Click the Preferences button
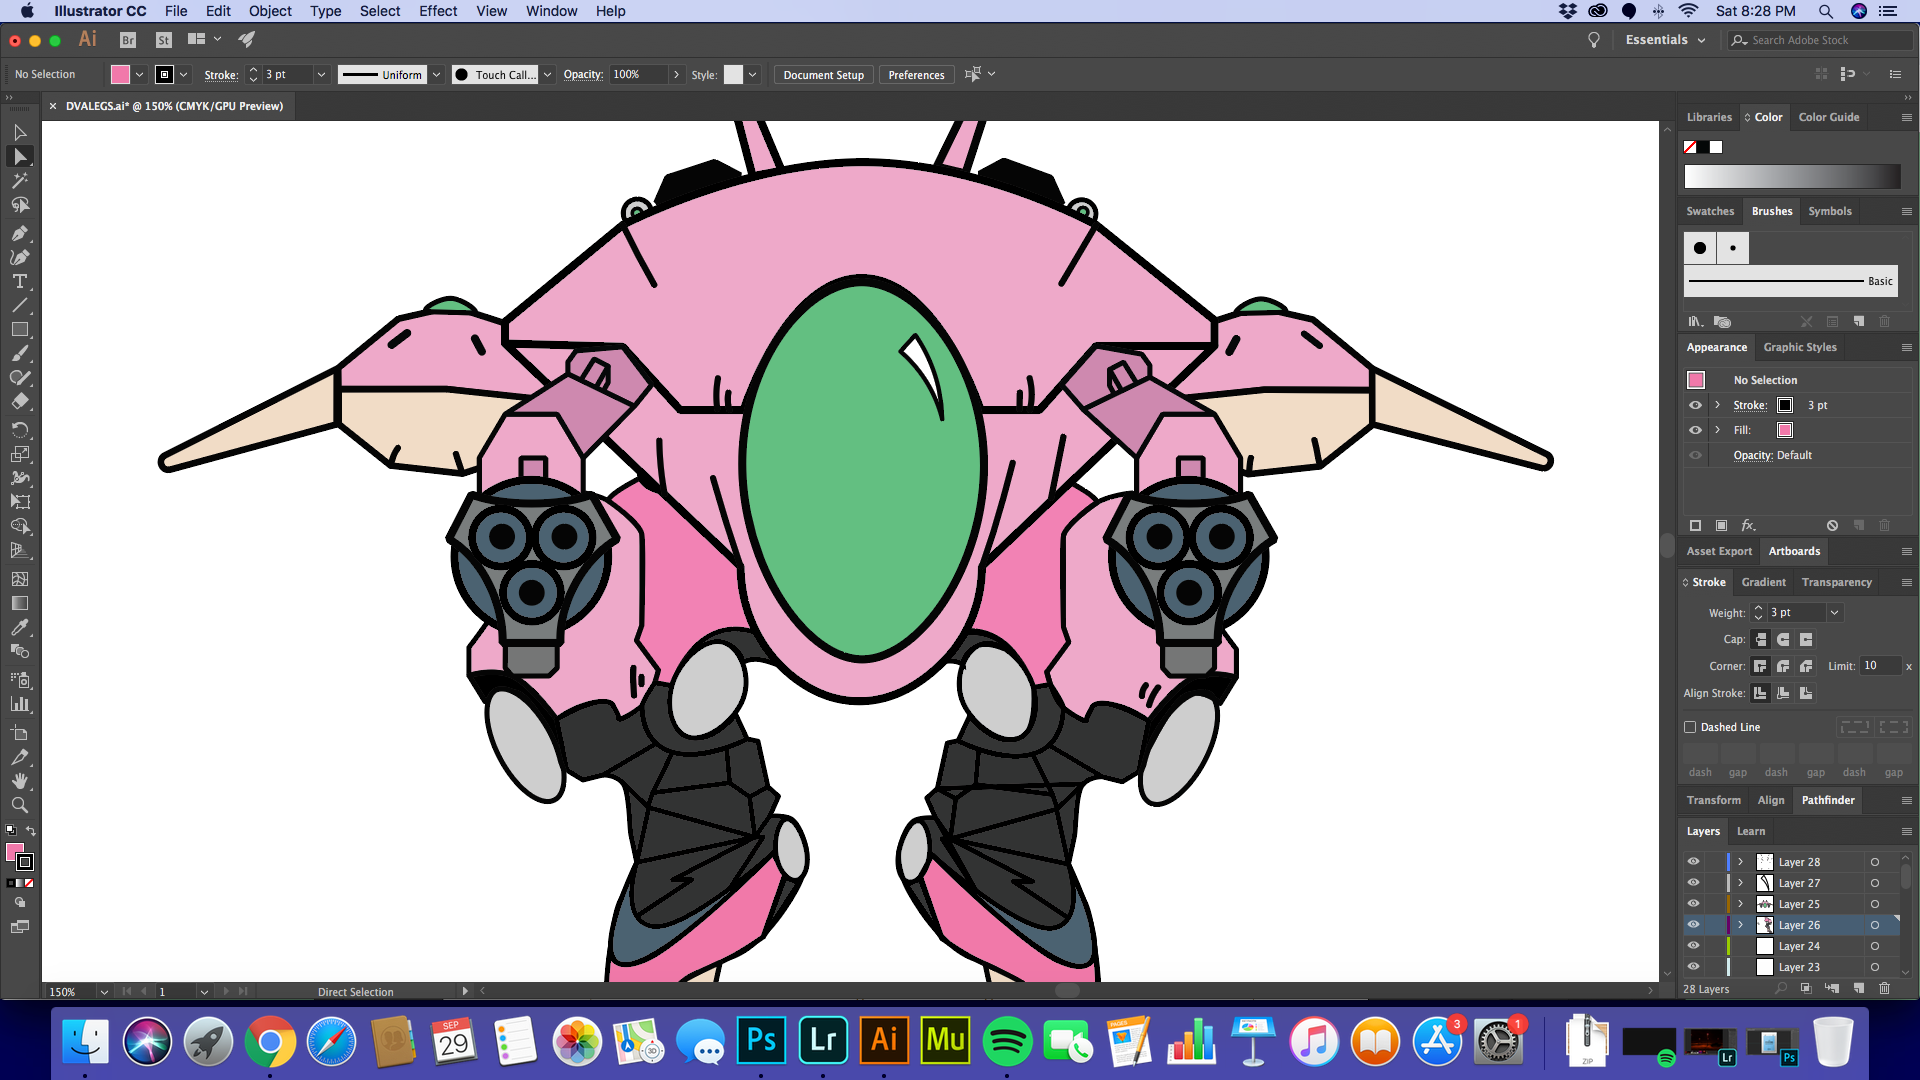 coord(916,75)
